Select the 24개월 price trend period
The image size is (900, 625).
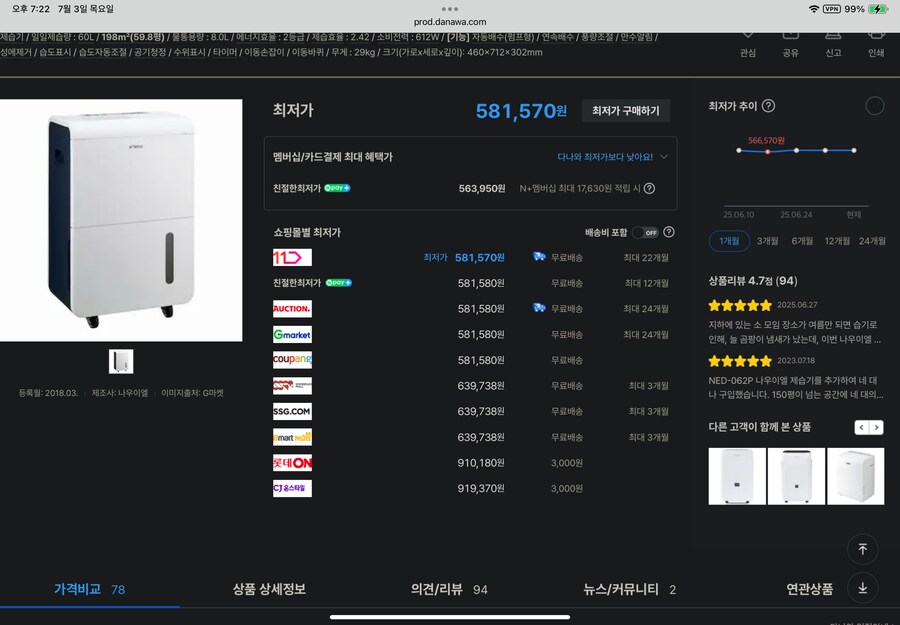coord(872,241)
